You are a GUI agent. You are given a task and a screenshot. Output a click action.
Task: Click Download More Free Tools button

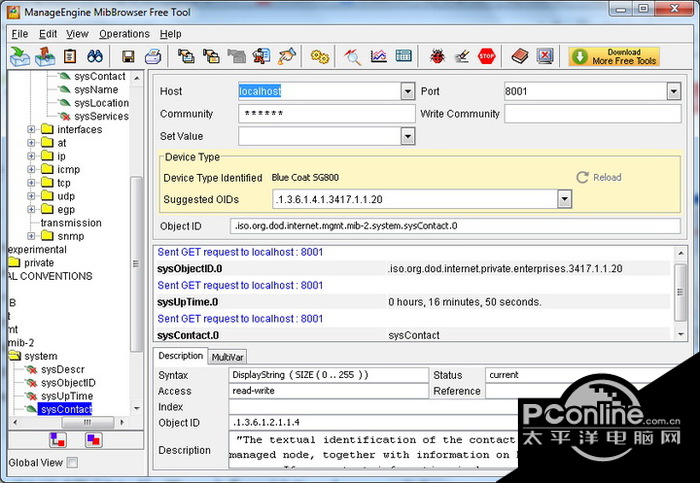tap(614, 56)
